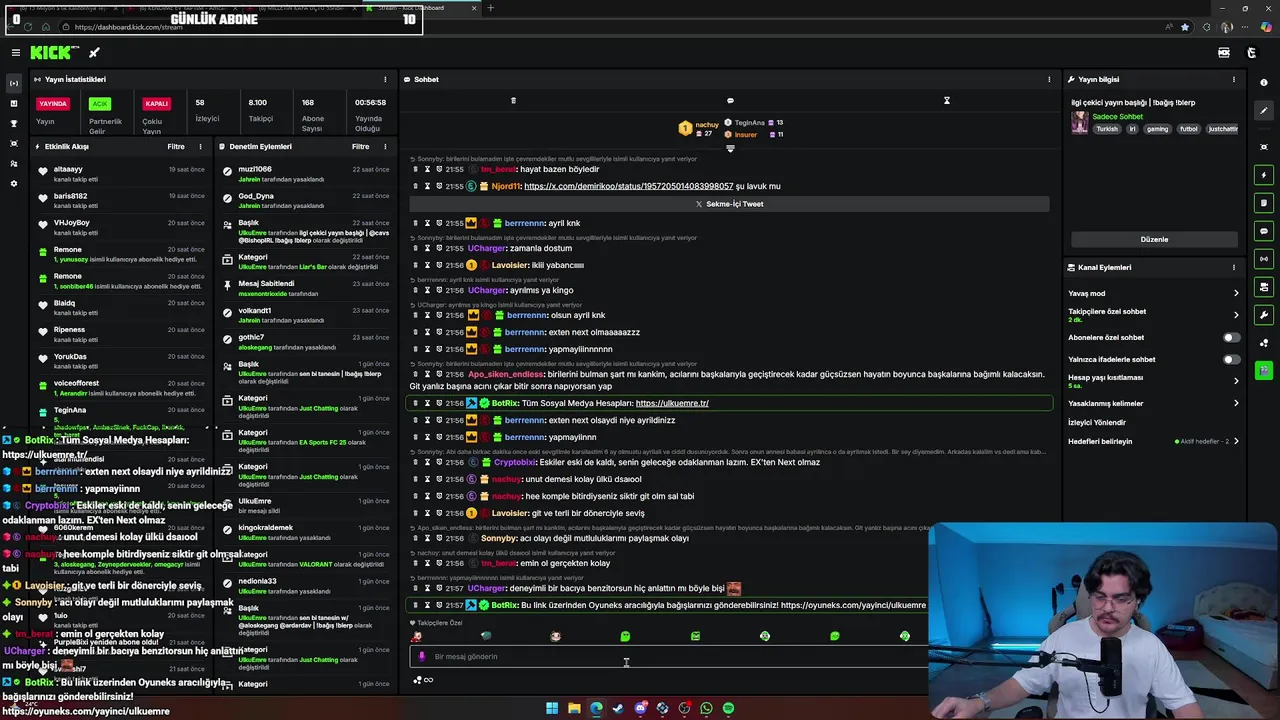Viewport: 1280px width, 720px height.
Task: Open Steam from taskbar
Action: pos(618,708)
